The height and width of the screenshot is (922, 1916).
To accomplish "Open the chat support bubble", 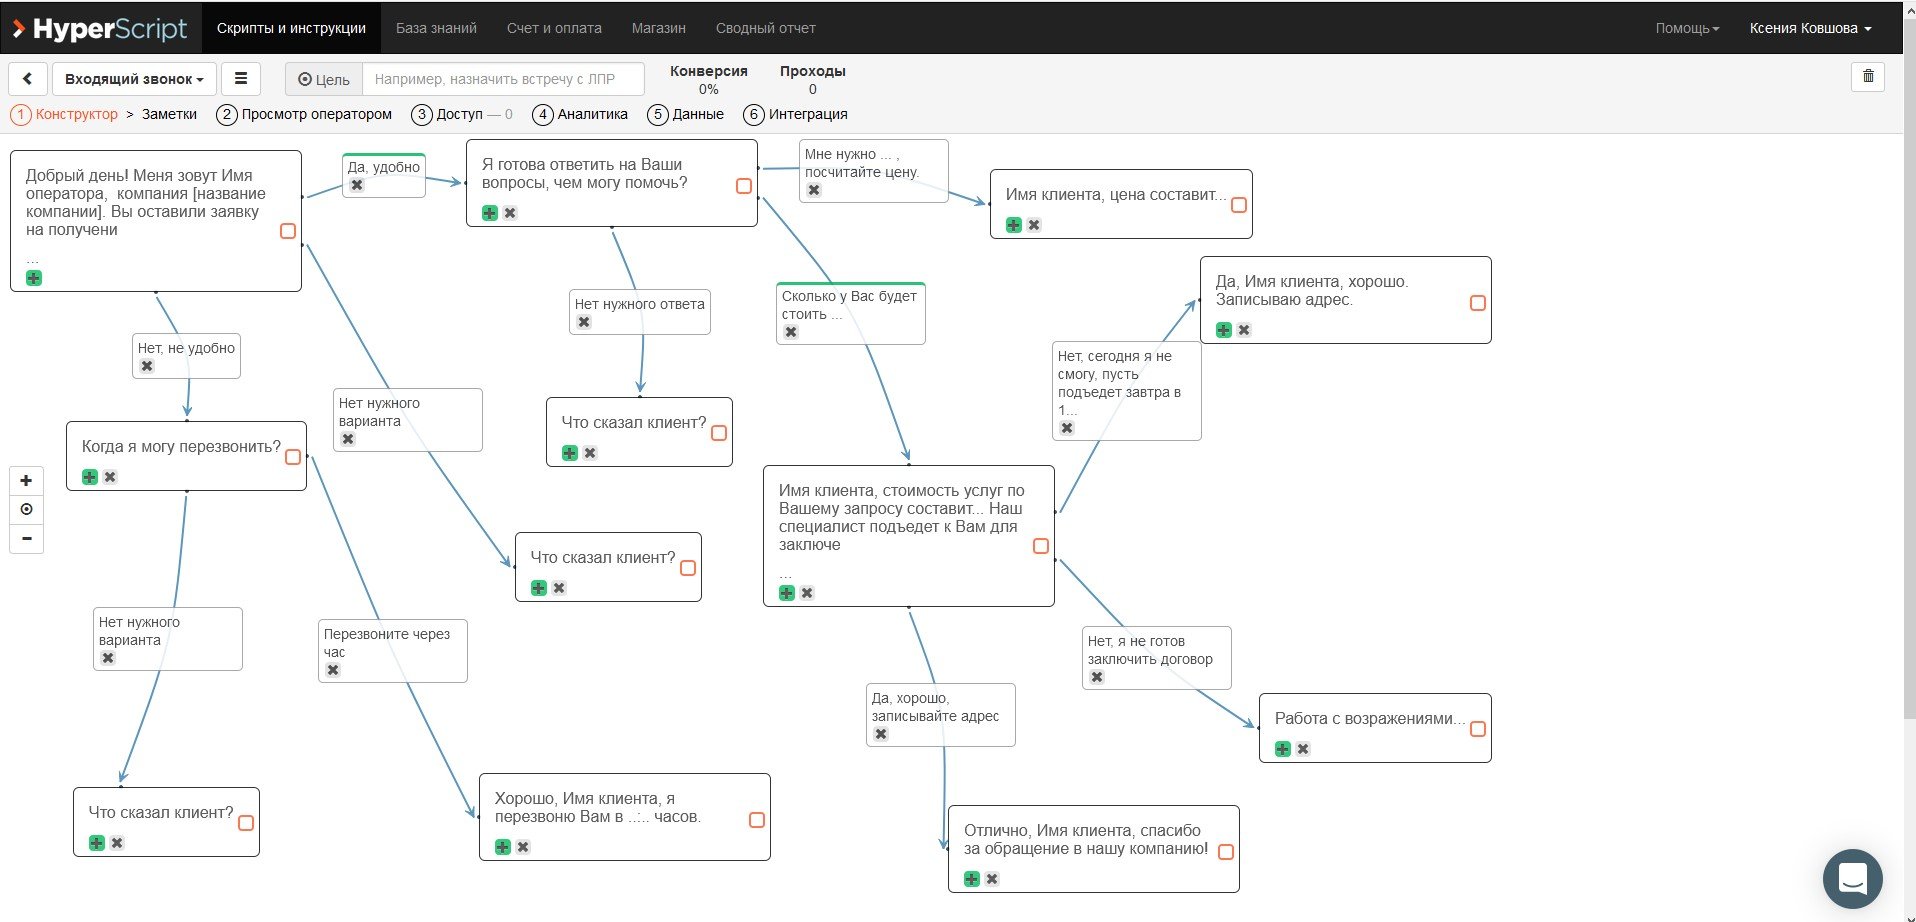I will coord(1852,879).
